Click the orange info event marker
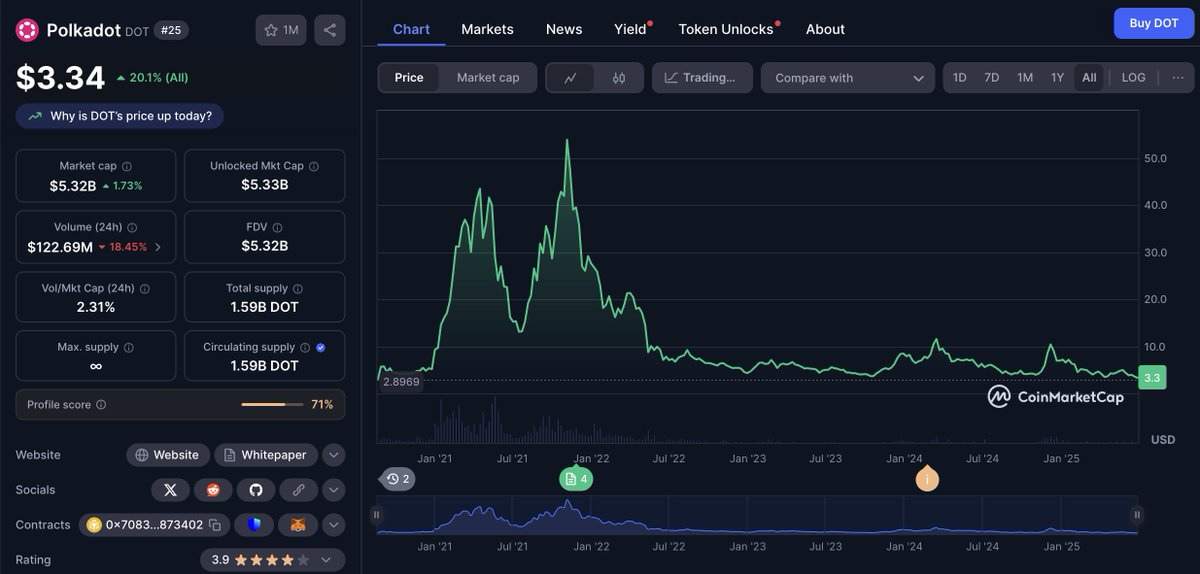 927,479
